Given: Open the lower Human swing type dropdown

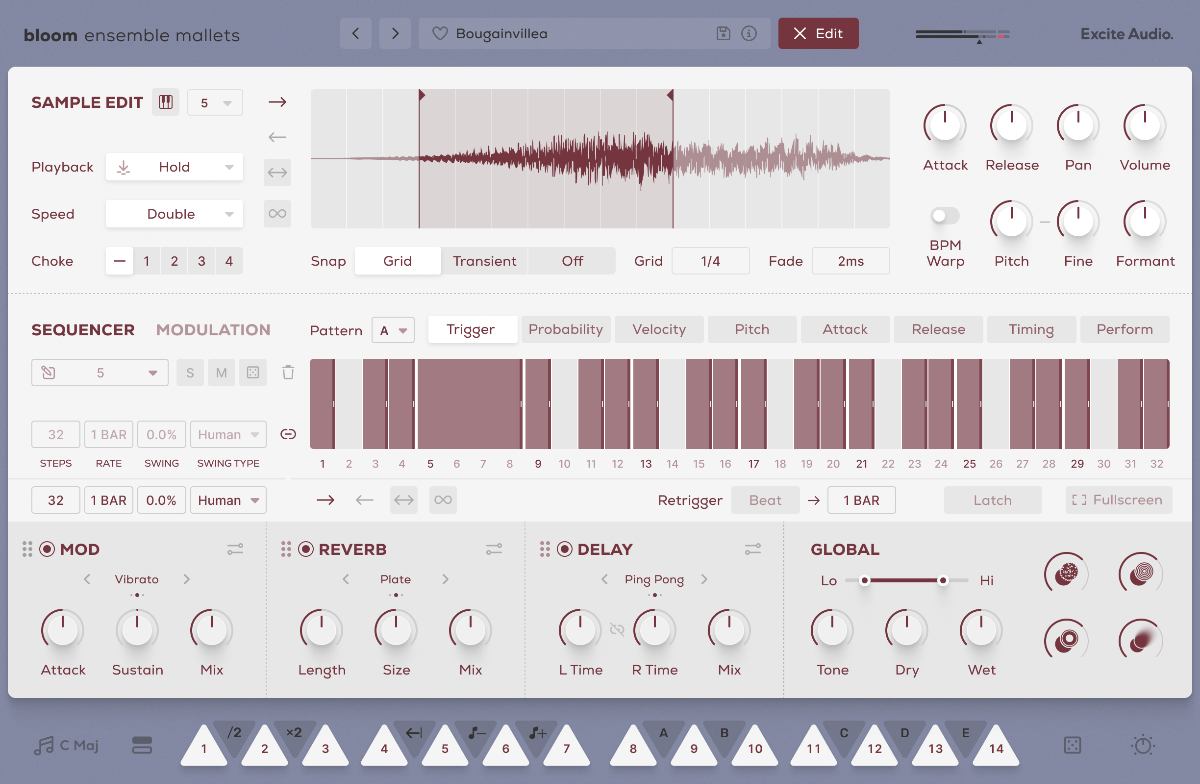Looking at the screenshot, I should point(228,500).
